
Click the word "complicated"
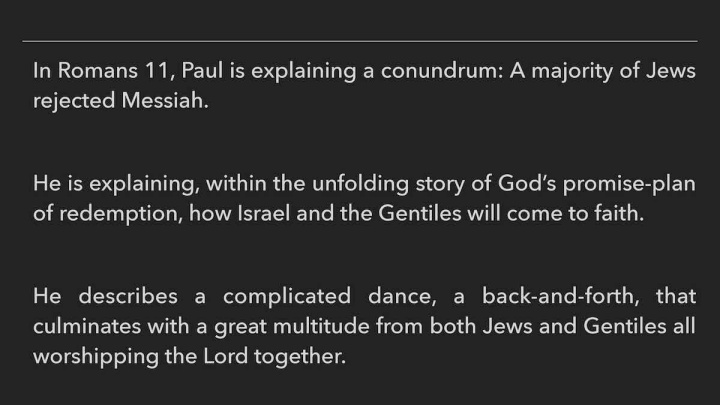coord(287,298)
